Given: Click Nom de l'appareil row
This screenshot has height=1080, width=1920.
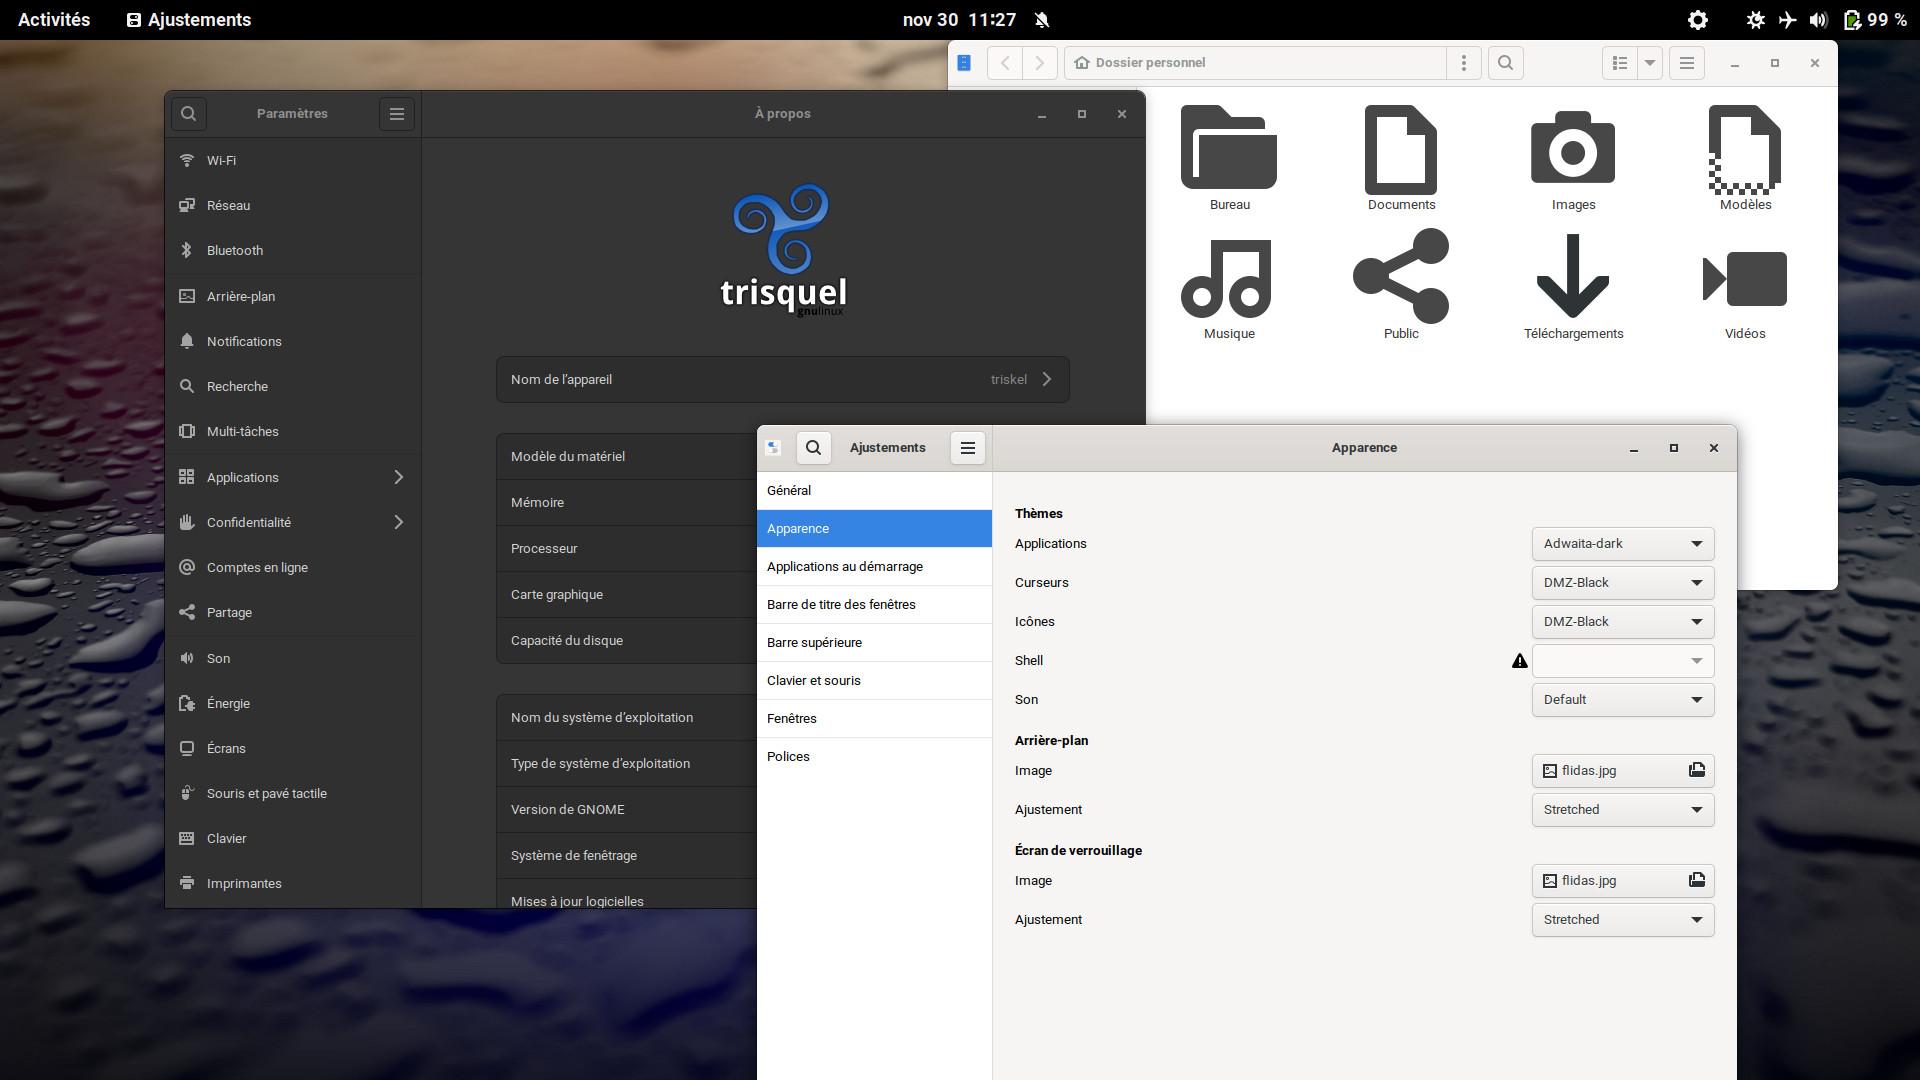Looking at the screenshot, I should (782, 380).
